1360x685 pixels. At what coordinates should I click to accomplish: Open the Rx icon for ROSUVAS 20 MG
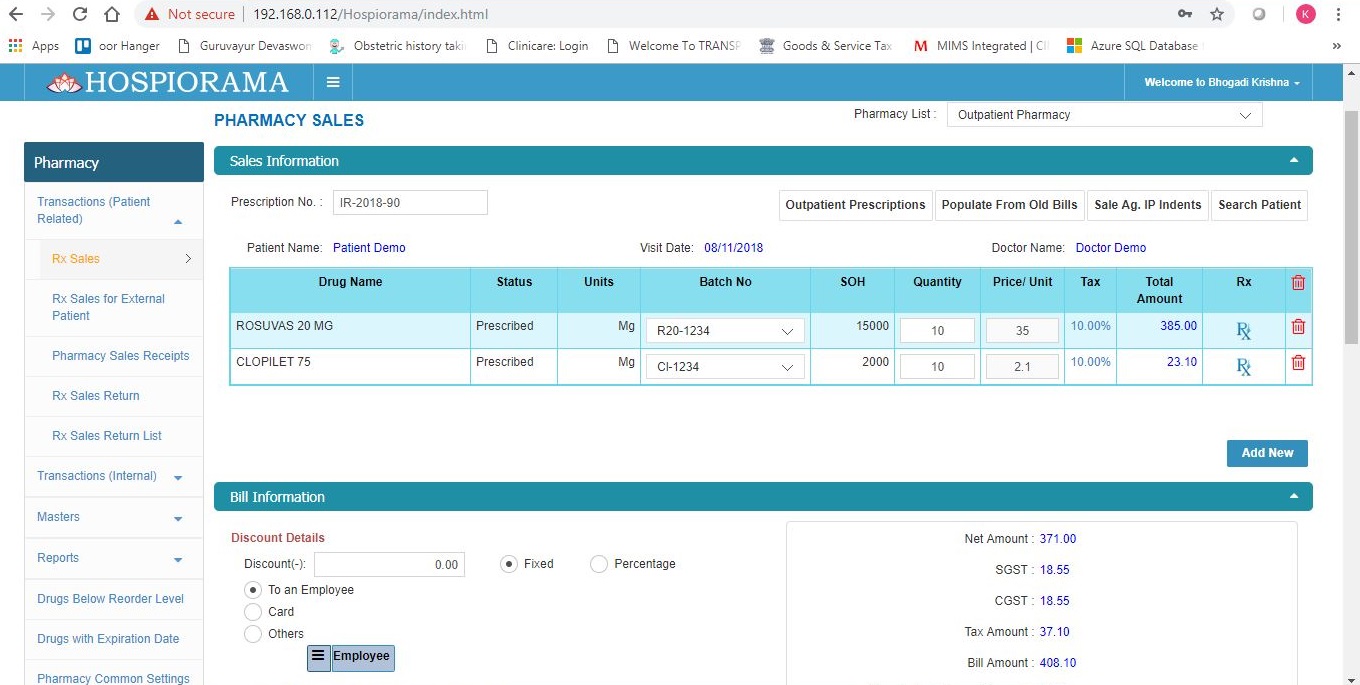(1243, 330)
